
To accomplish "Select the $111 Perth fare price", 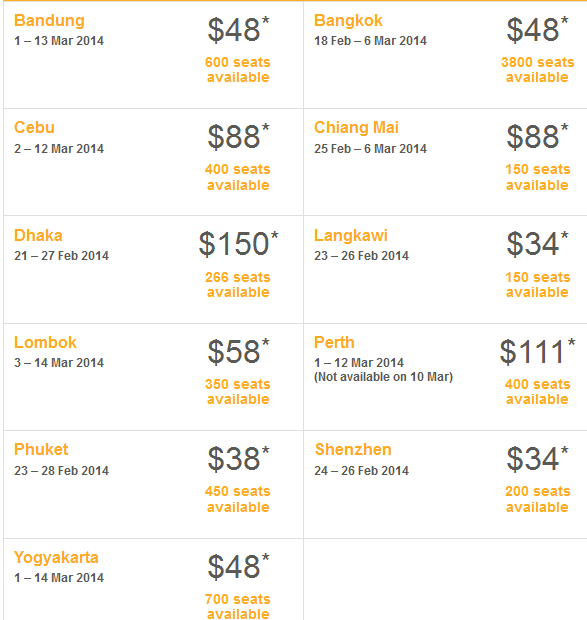I will [x=537, y=351].
